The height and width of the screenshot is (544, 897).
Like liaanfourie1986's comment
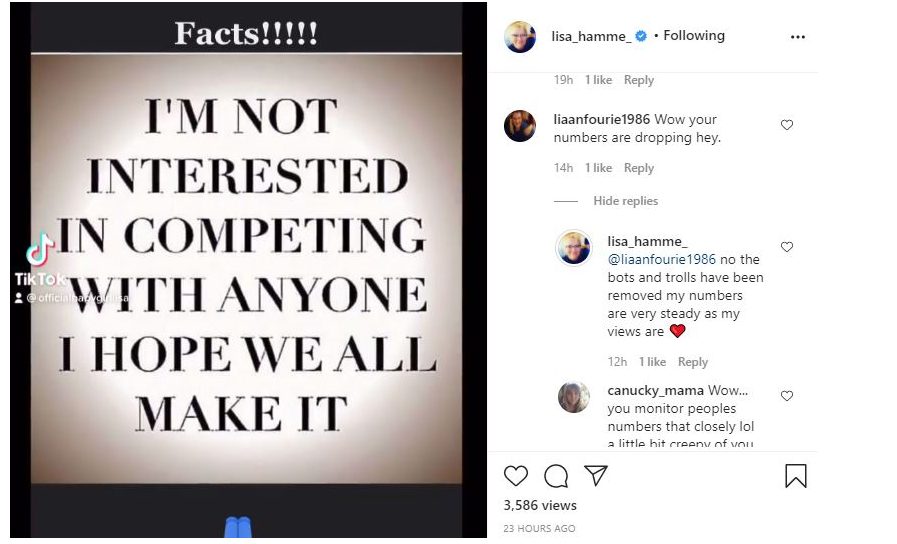click(x=787, y=126)
